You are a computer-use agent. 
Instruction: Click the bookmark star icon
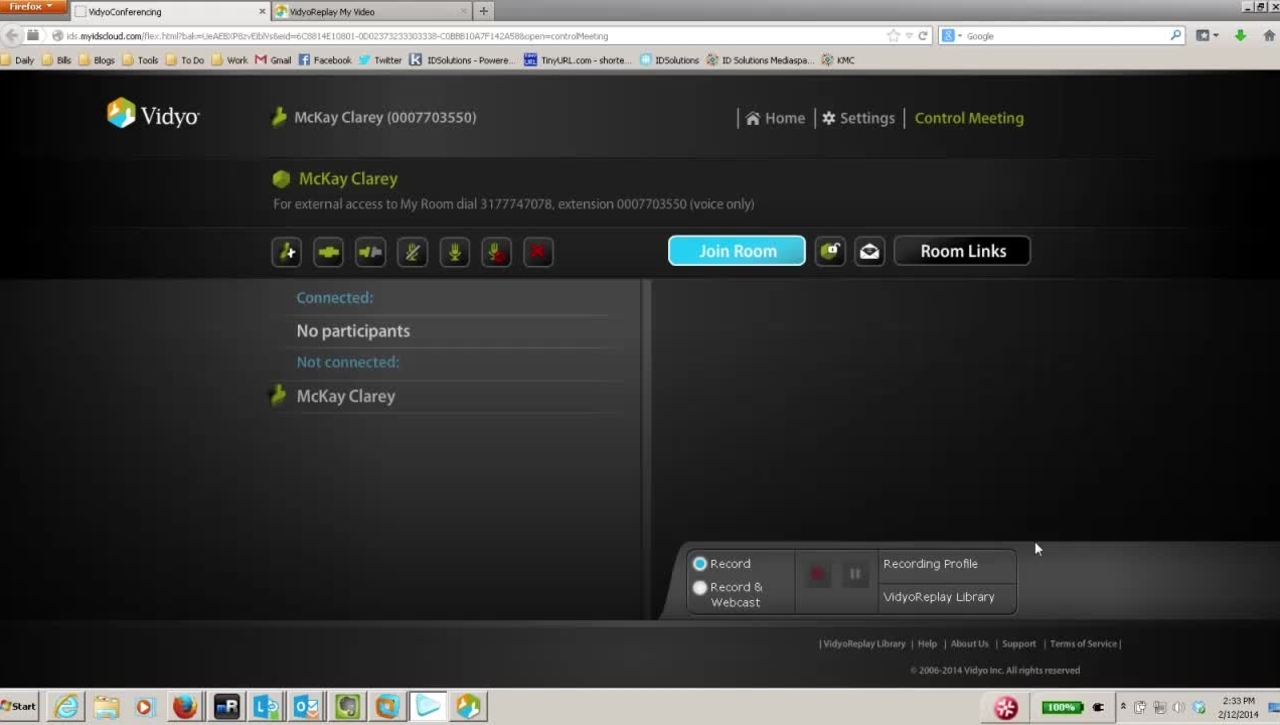click(893, 36)
